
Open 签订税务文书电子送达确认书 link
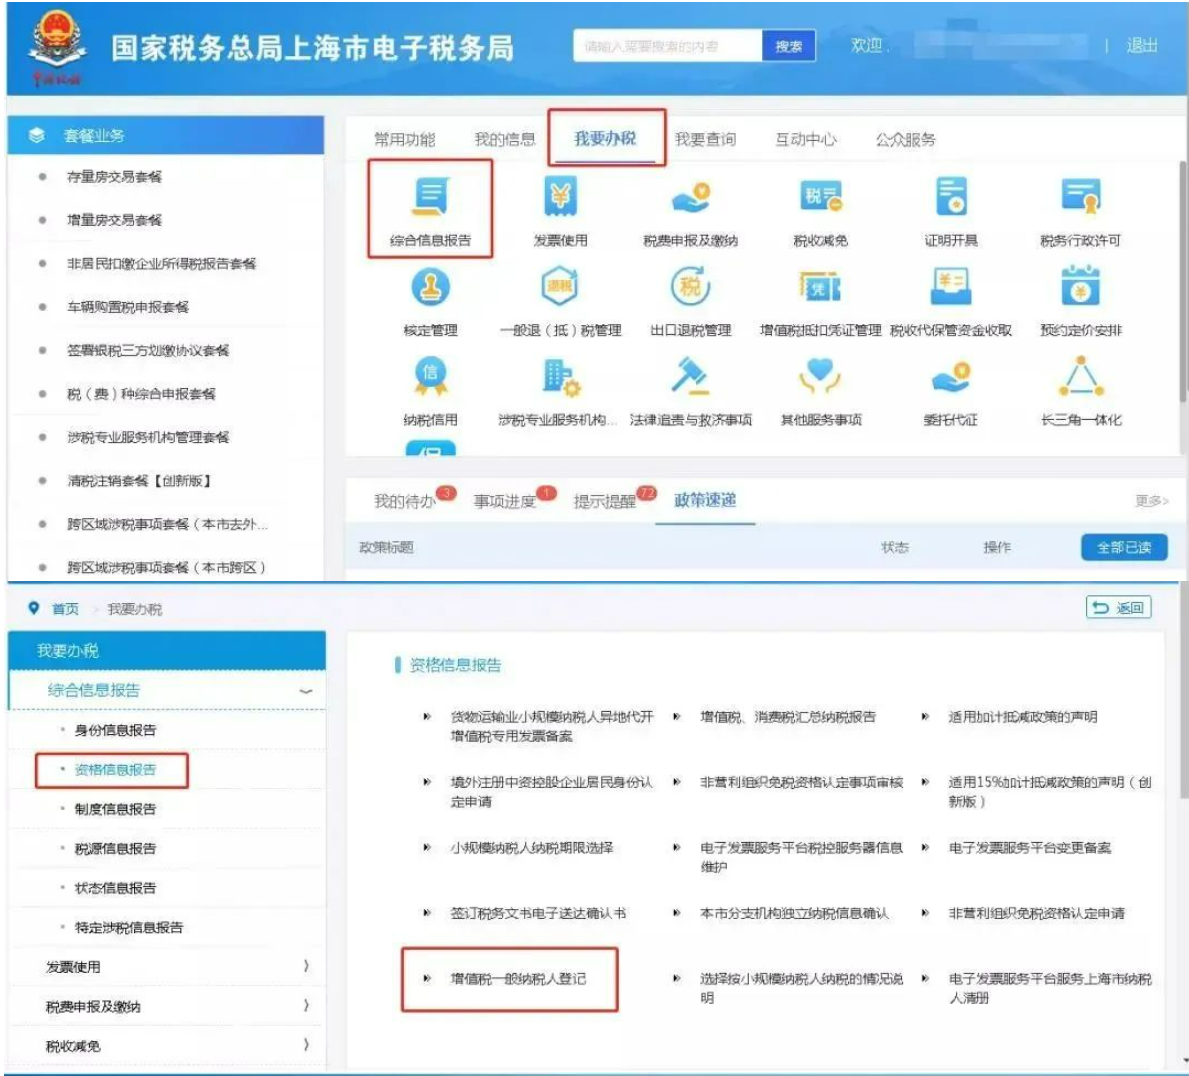tap(538, 913)
